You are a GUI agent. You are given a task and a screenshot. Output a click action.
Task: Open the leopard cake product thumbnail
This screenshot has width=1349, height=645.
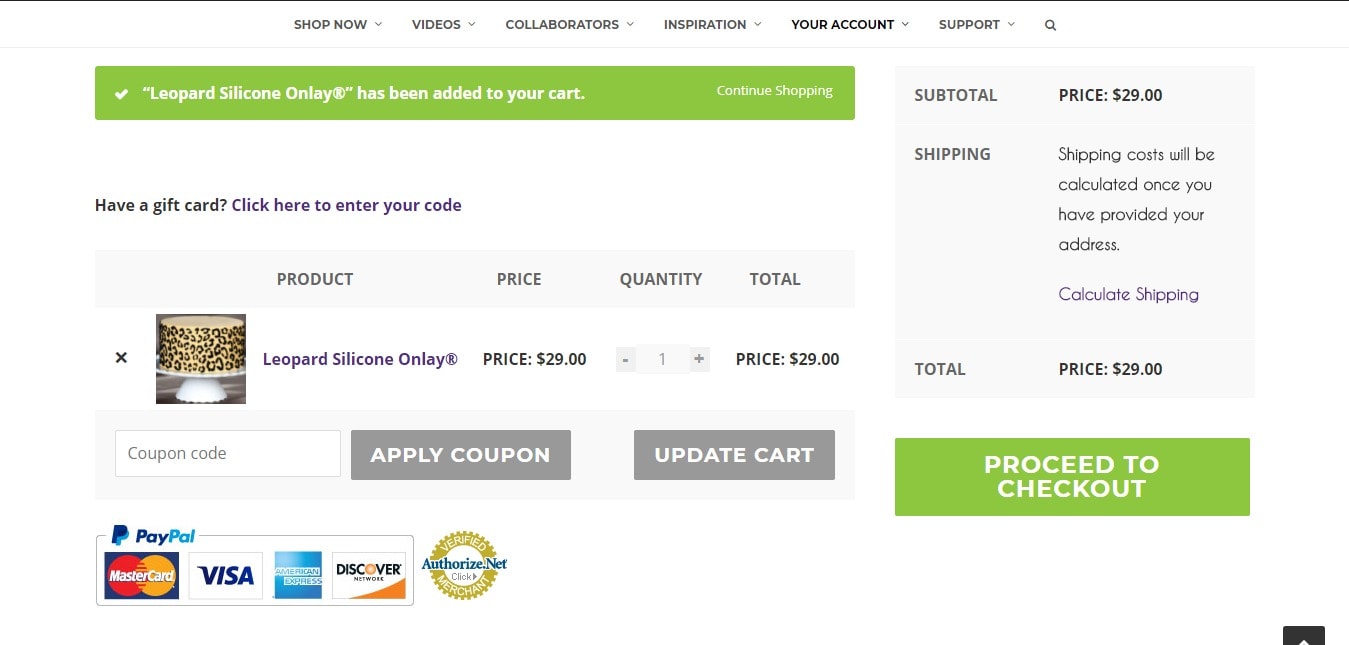coord(201,359)
